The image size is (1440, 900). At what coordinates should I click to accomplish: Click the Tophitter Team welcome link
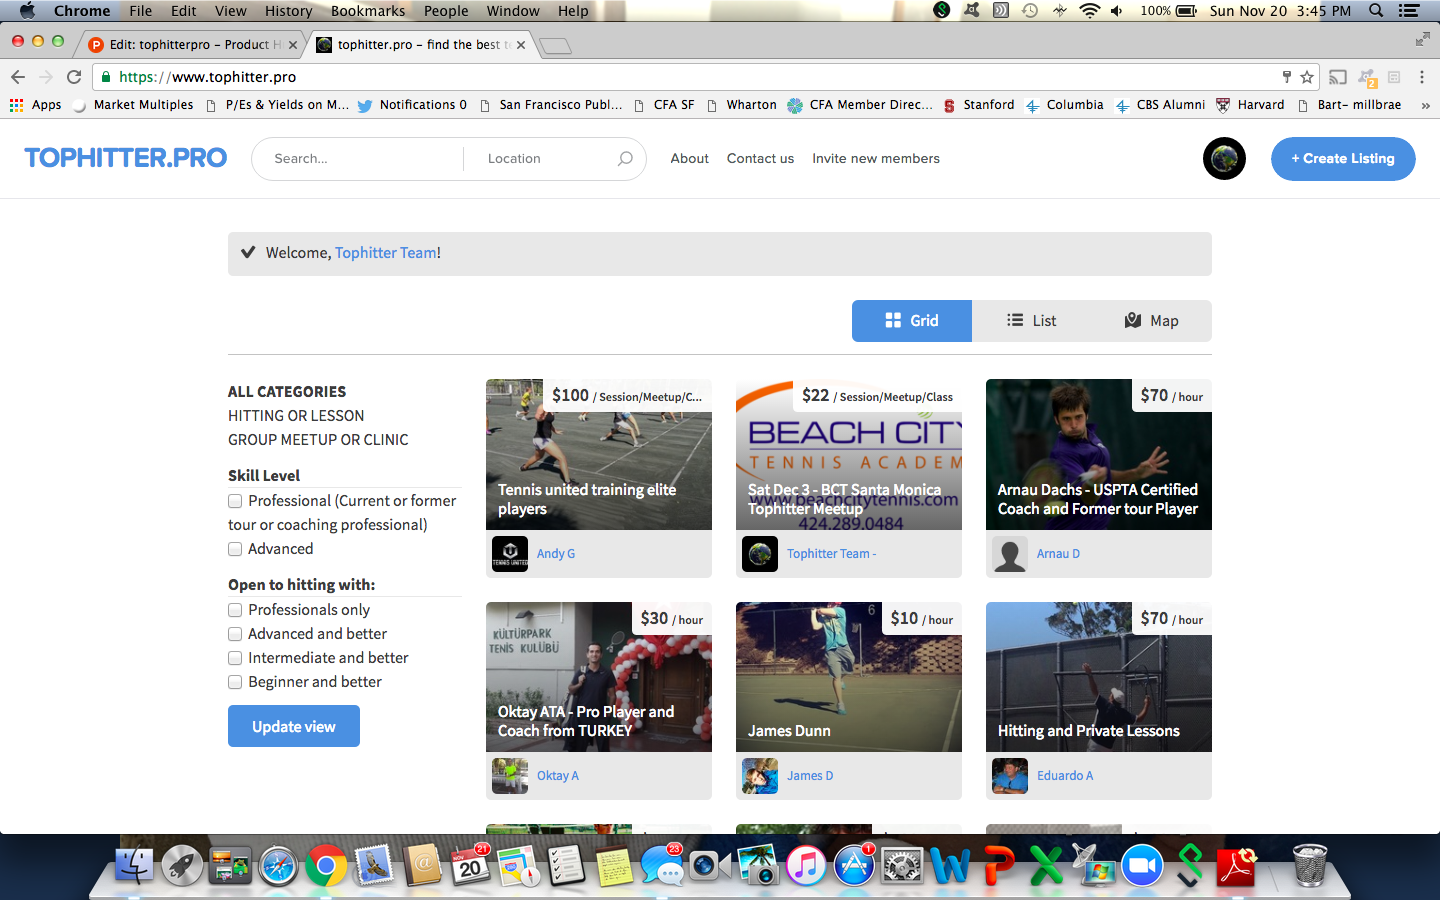click(385, 253)
